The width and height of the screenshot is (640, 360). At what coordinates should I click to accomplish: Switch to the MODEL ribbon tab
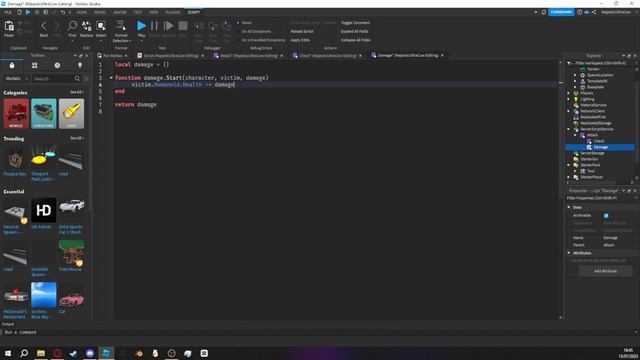pyautogui.click(x=100, y=12)
